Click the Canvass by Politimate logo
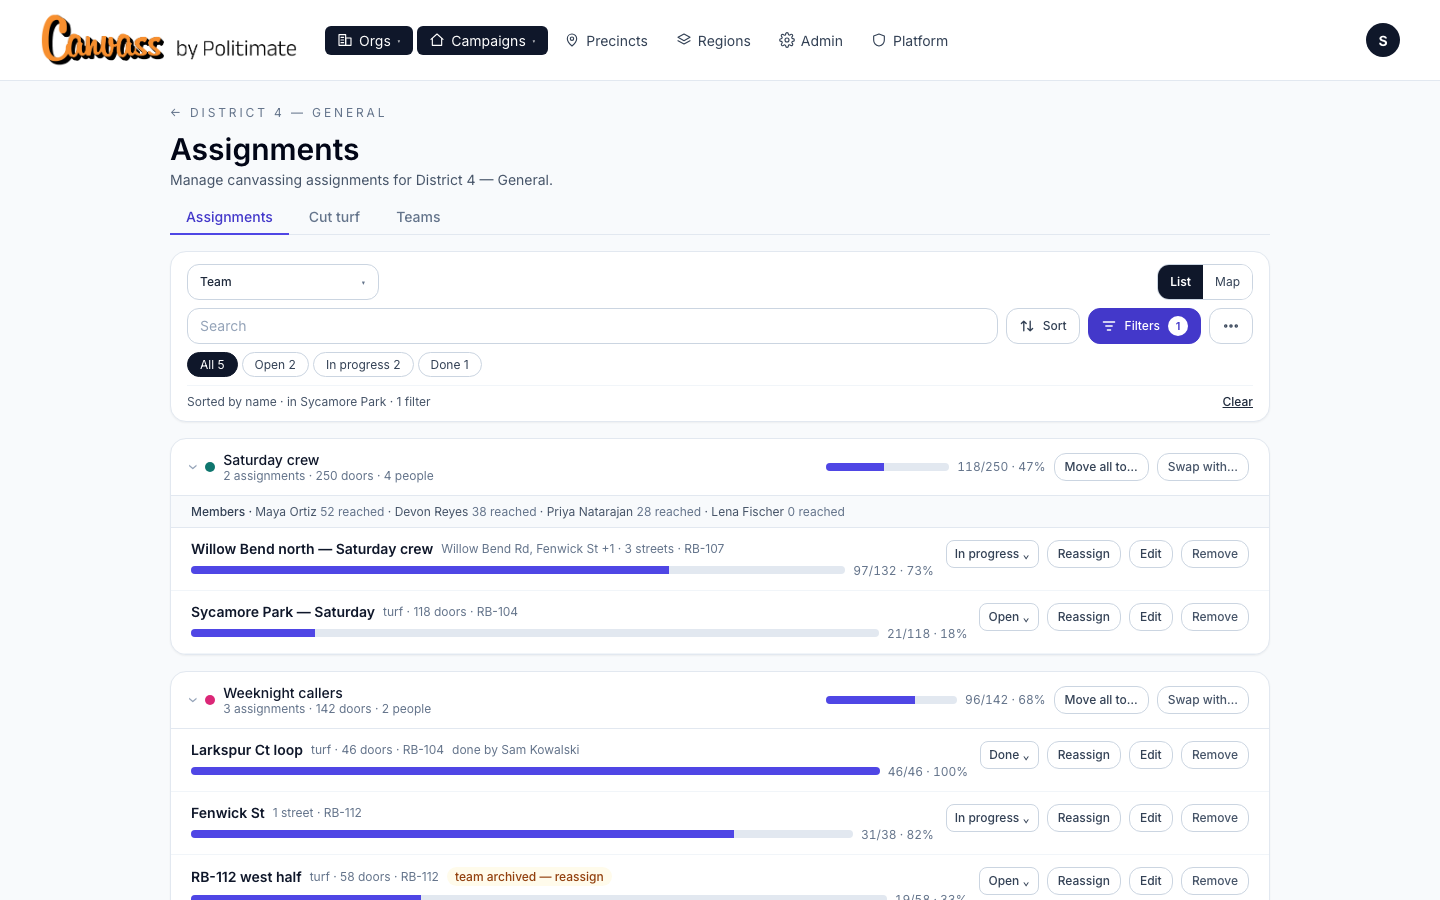Viewport: 1440px width, 900px height. 169,40
